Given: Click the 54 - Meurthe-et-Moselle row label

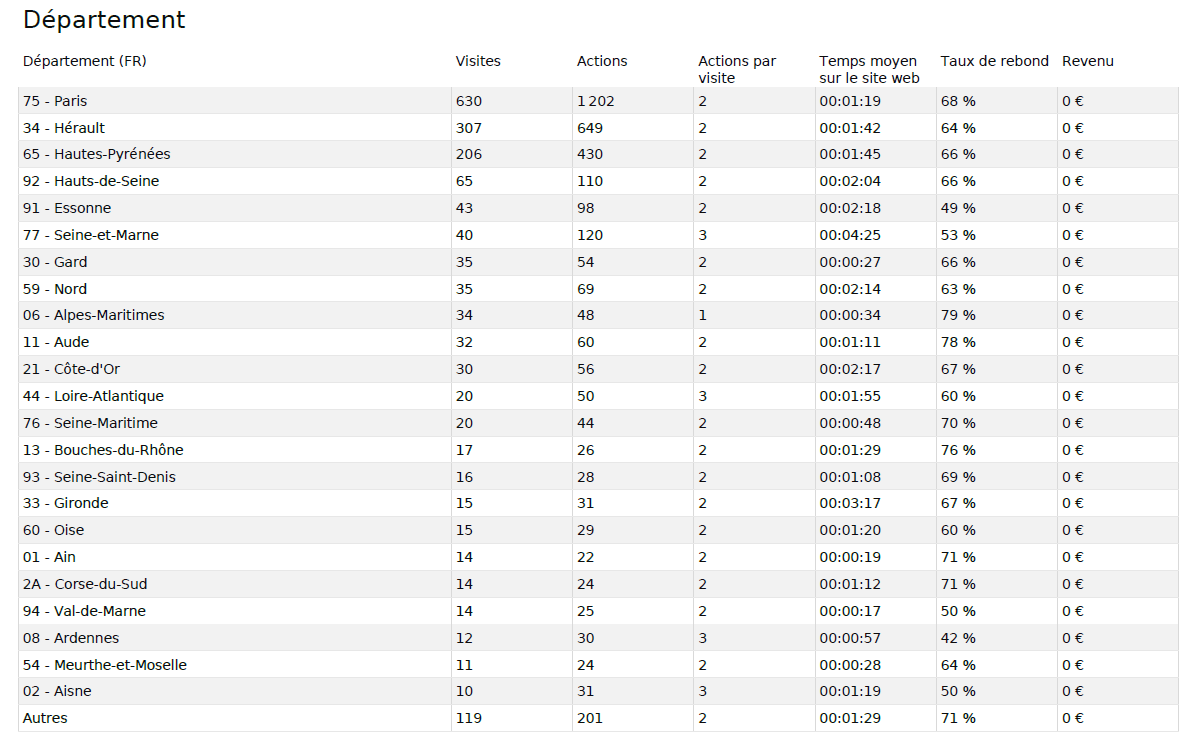Looking at the screenshot, I should click(x=105, y=665).
